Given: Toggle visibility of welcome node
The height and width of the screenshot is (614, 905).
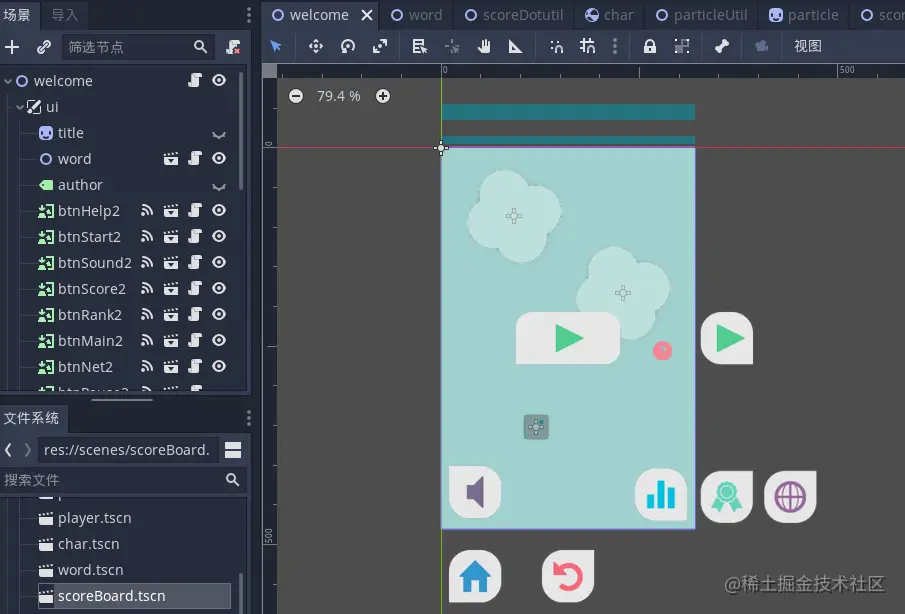Looking at the screenshot, I should point(219,80).
